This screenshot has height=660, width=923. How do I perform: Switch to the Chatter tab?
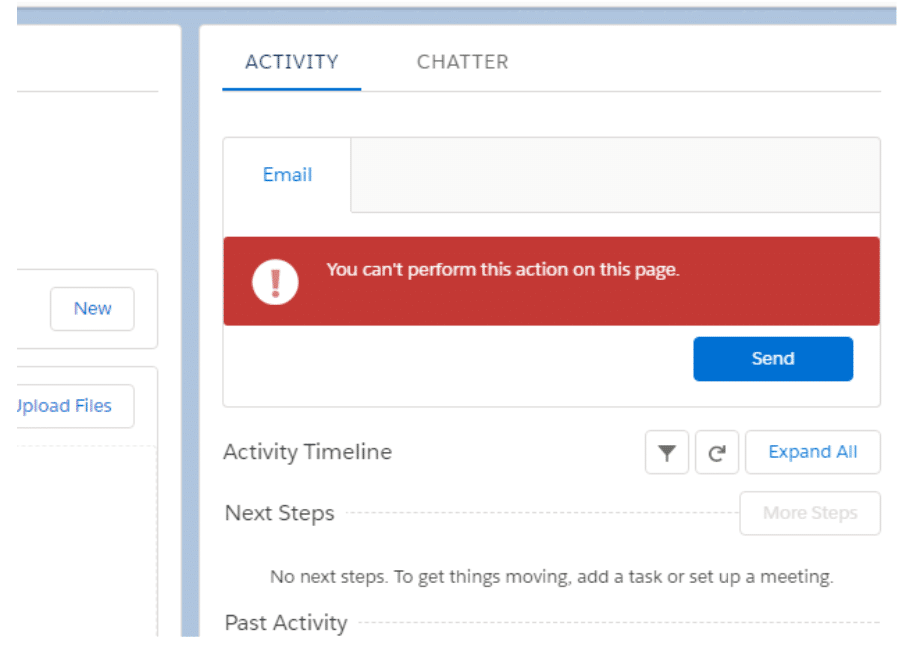click(462, 62)
